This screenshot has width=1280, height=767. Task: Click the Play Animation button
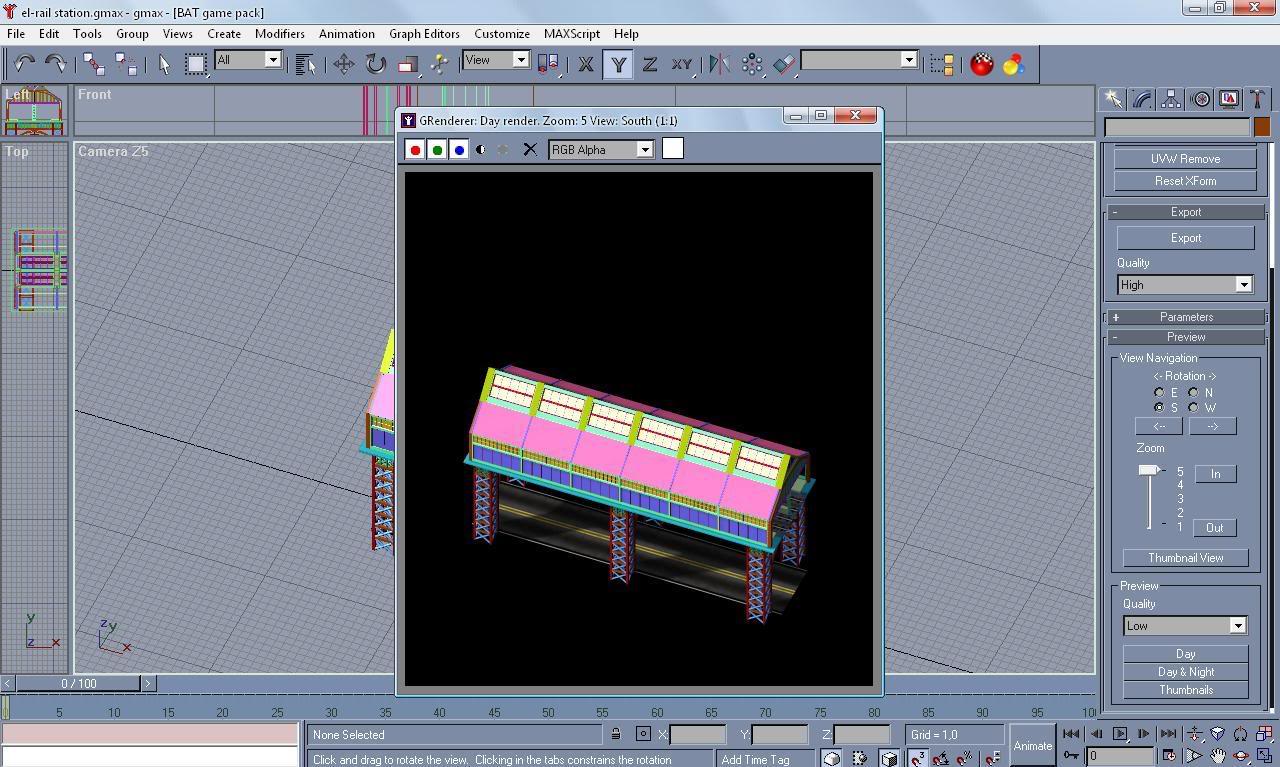click(1120, 734)
